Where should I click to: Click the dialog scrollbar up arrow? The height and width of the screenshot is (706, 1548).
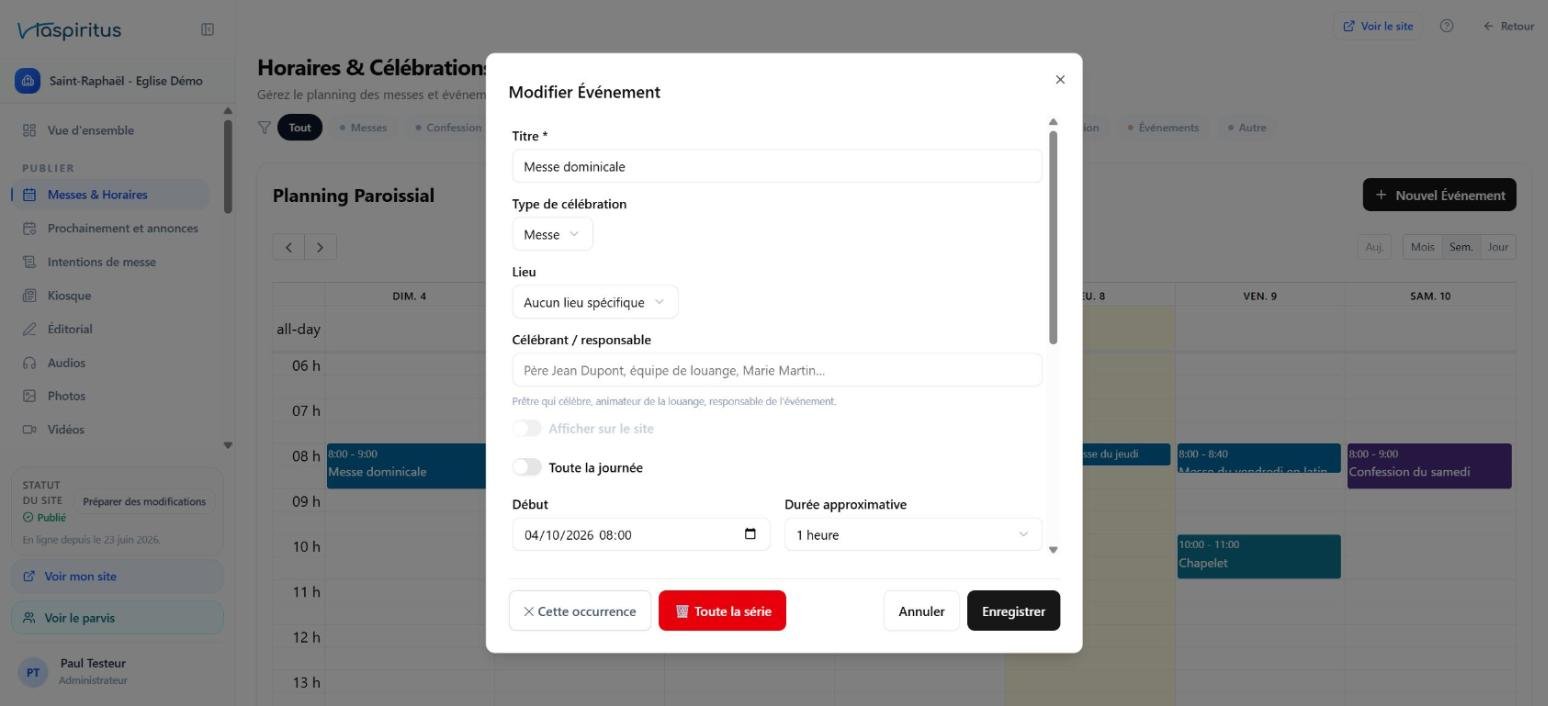click(x=1053, y=122)
